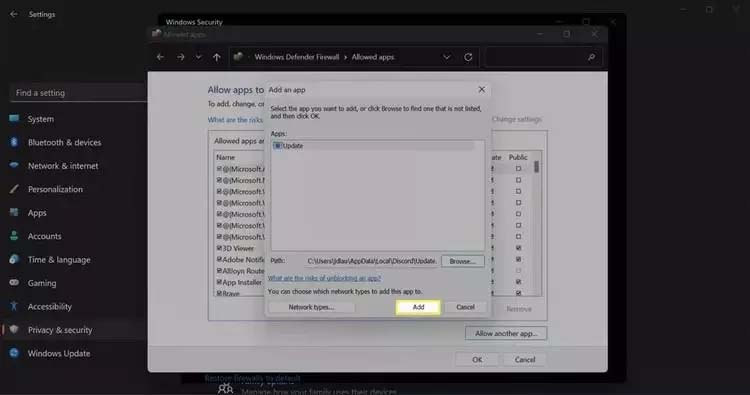Image resolution: width=750 pixels, height=395 pixels.
Task: Click Restore firewalls to default link
Action: [x=253, y=378]
